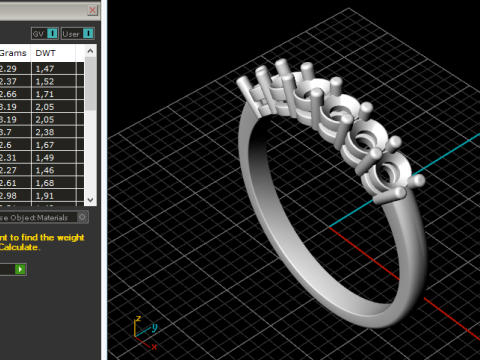Select the Grams cell ending in .98
The width and height of the screenshot is (480, 360).
pyautogui.click(x=15, y=196)
